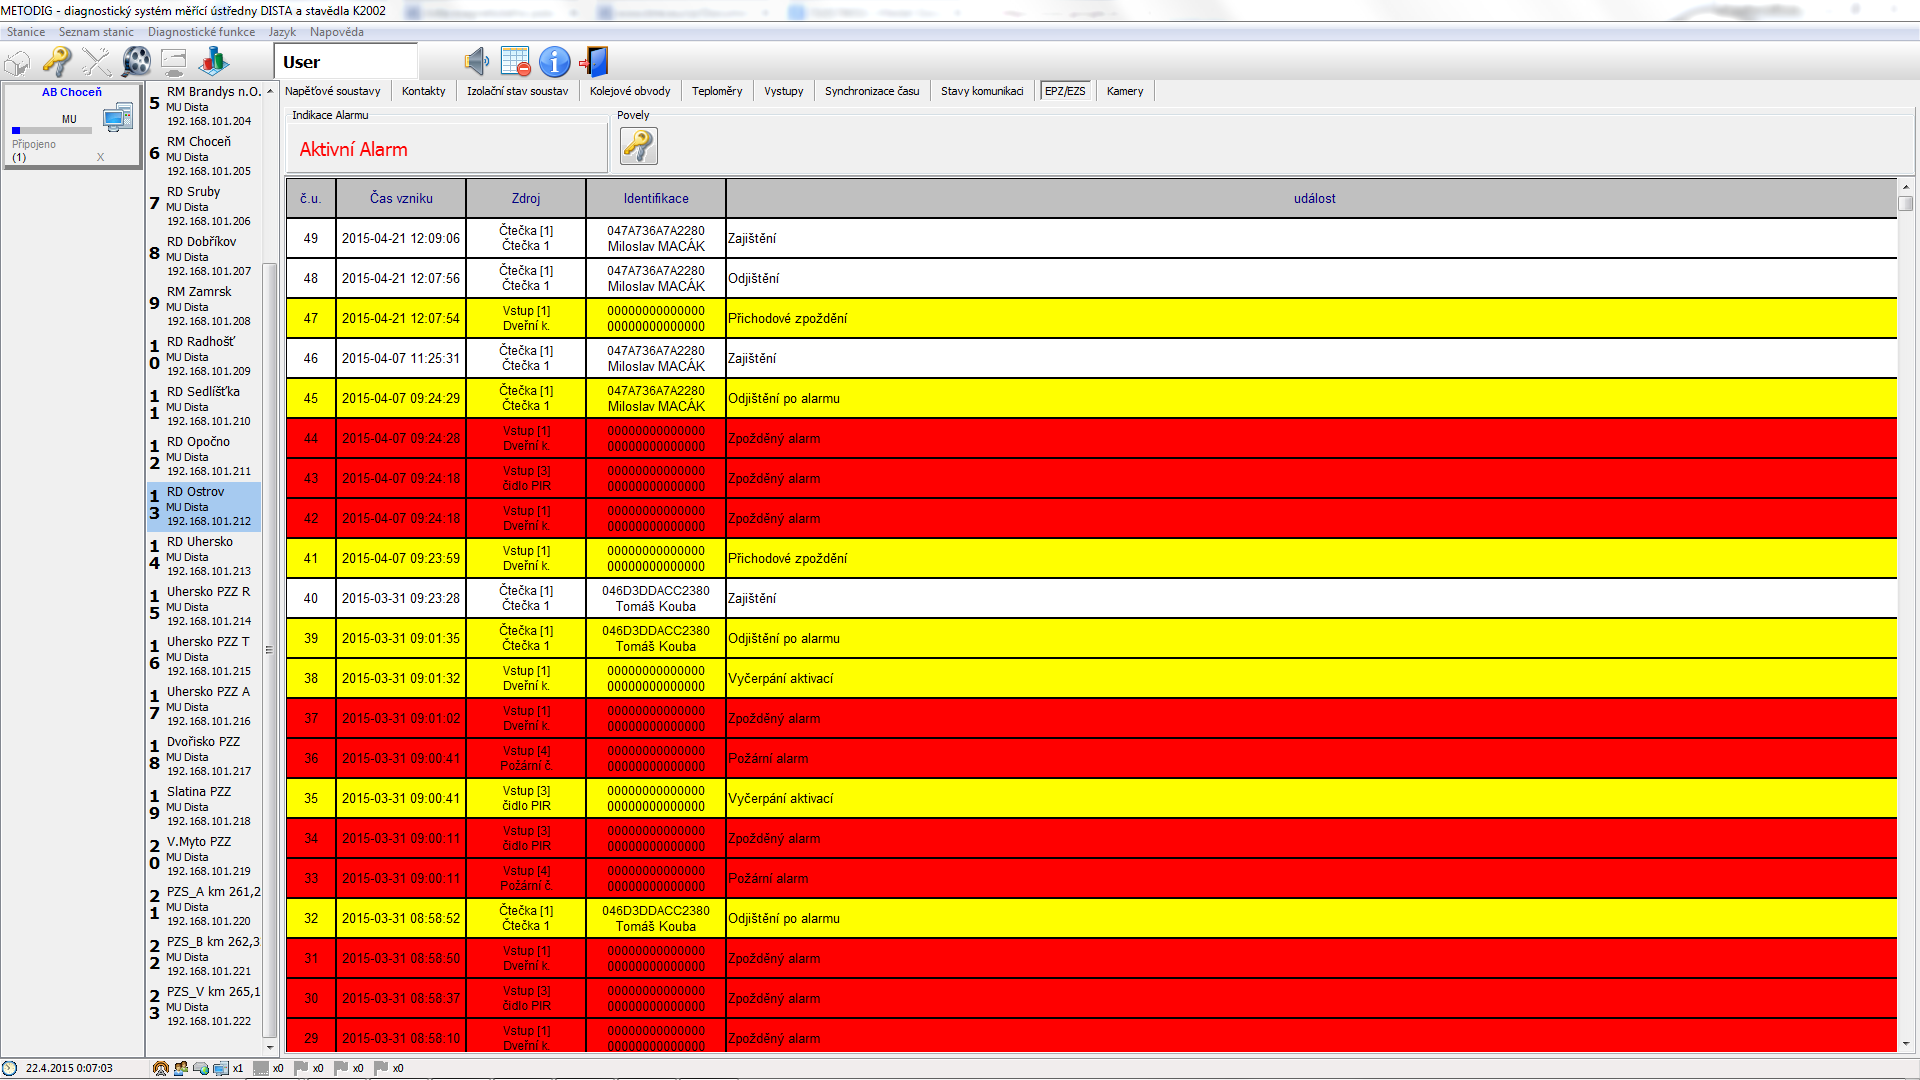Click the second flag icon in status bar
This screenshot has width=1920, height=1080.
pos(341,1068)
